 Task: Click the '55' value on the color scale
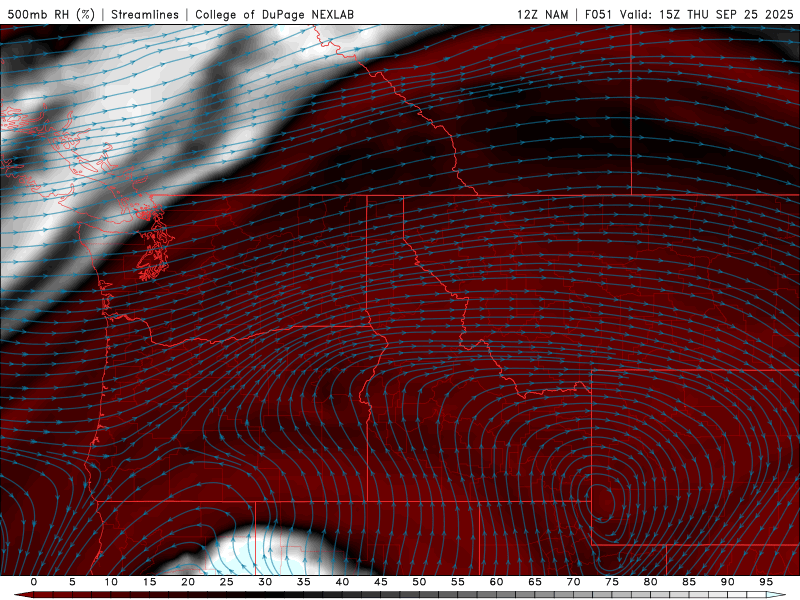(x=457, y=582)
